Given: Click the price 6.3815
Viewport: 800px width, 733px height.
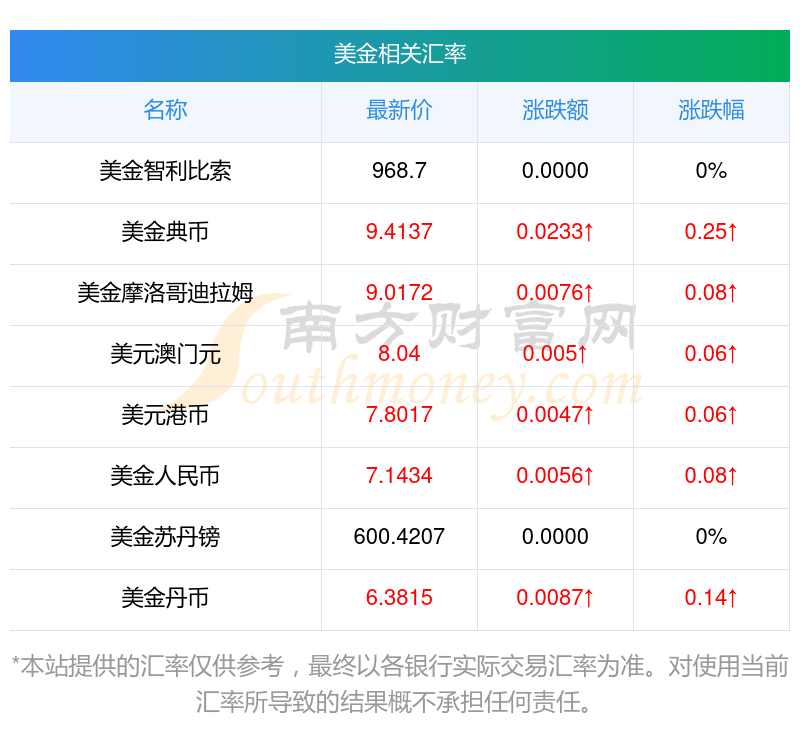Looking at the screenshot, I should [x=399, y=598].
